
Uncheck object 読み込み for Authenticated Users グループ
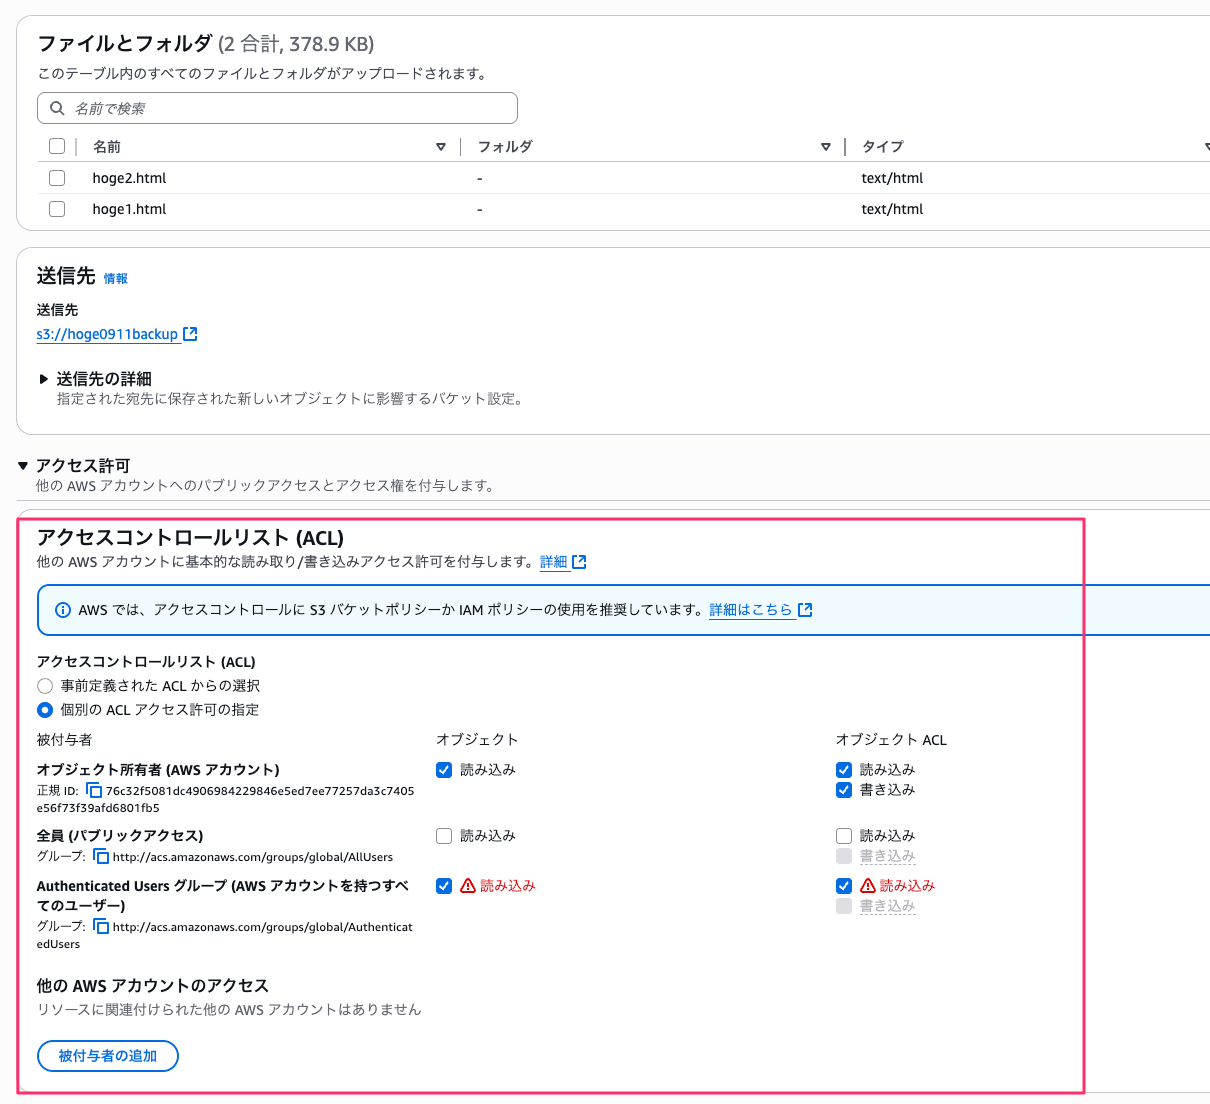(444, 886)
